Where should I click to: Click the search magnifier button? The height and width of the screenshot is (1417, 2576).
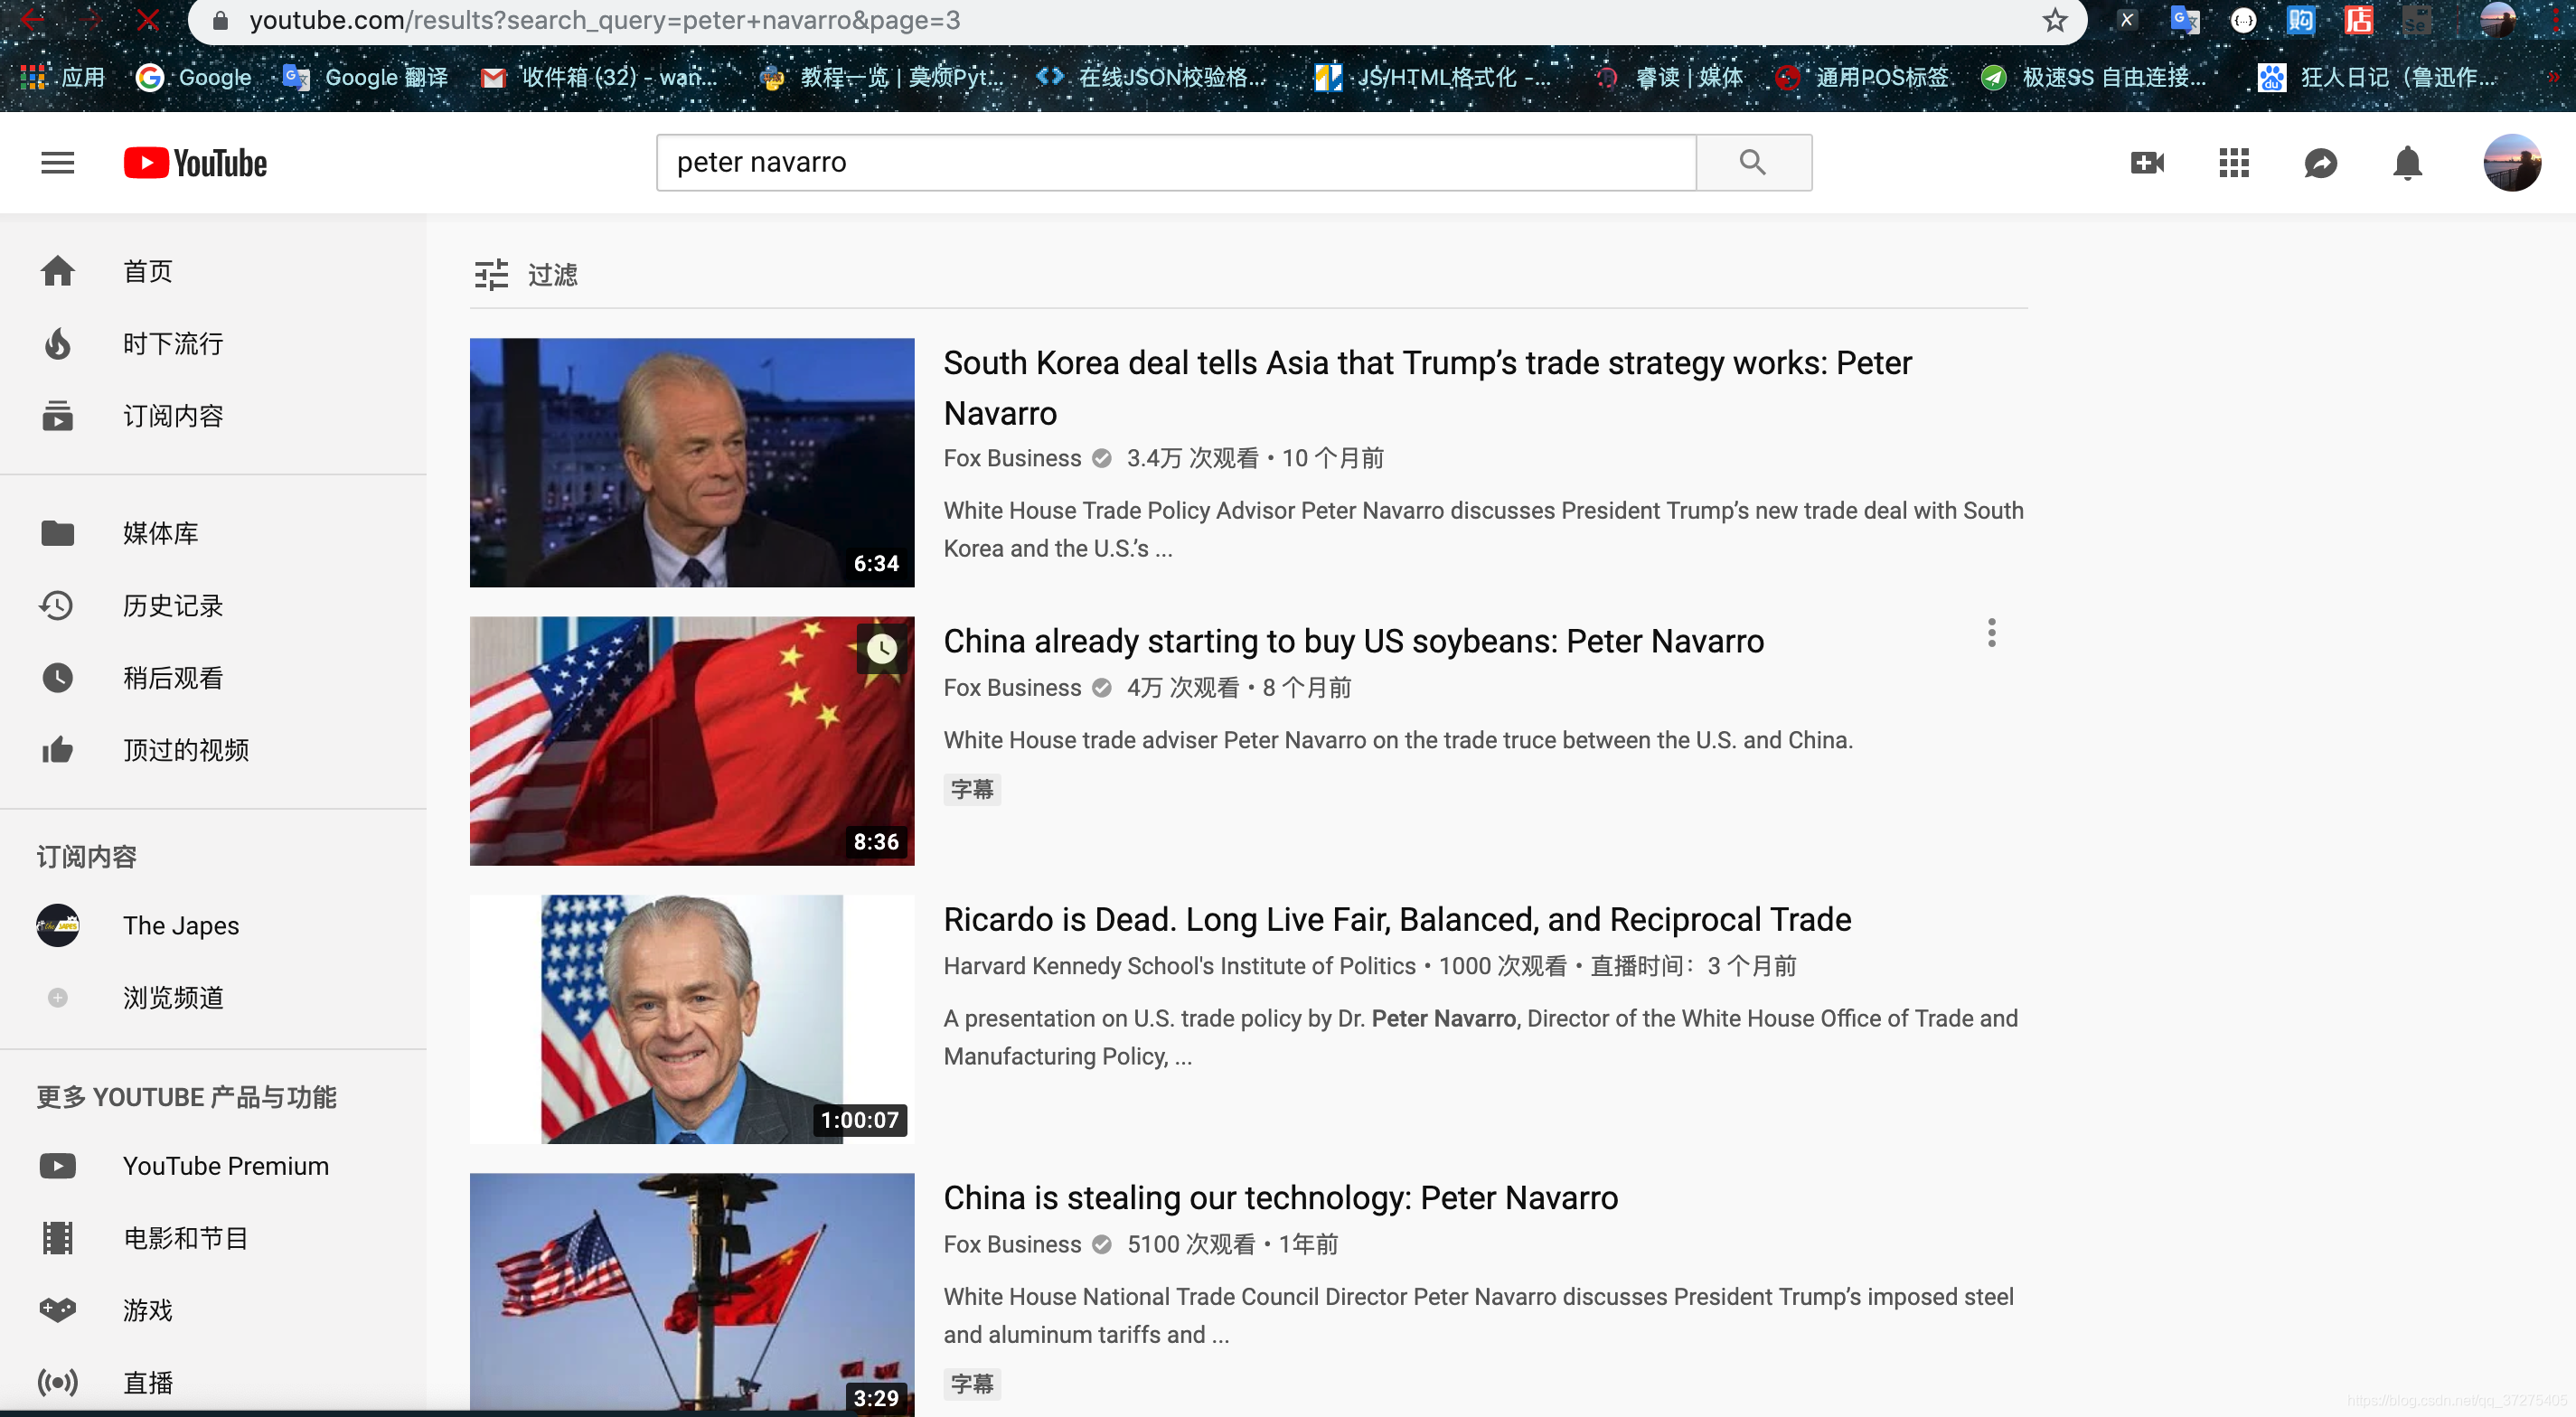1753,162
